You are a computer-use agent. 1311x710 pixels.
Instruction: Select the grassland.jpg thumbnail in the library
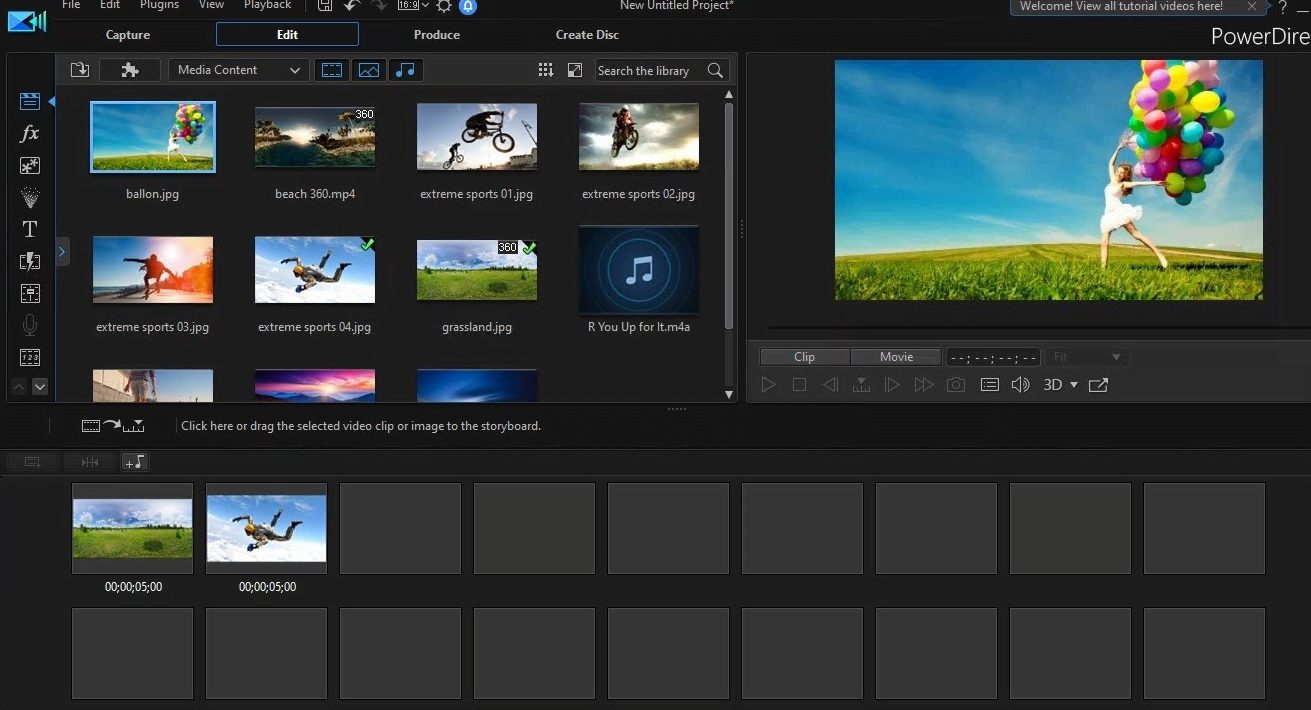pyautogui.click(x=477, y=270)
